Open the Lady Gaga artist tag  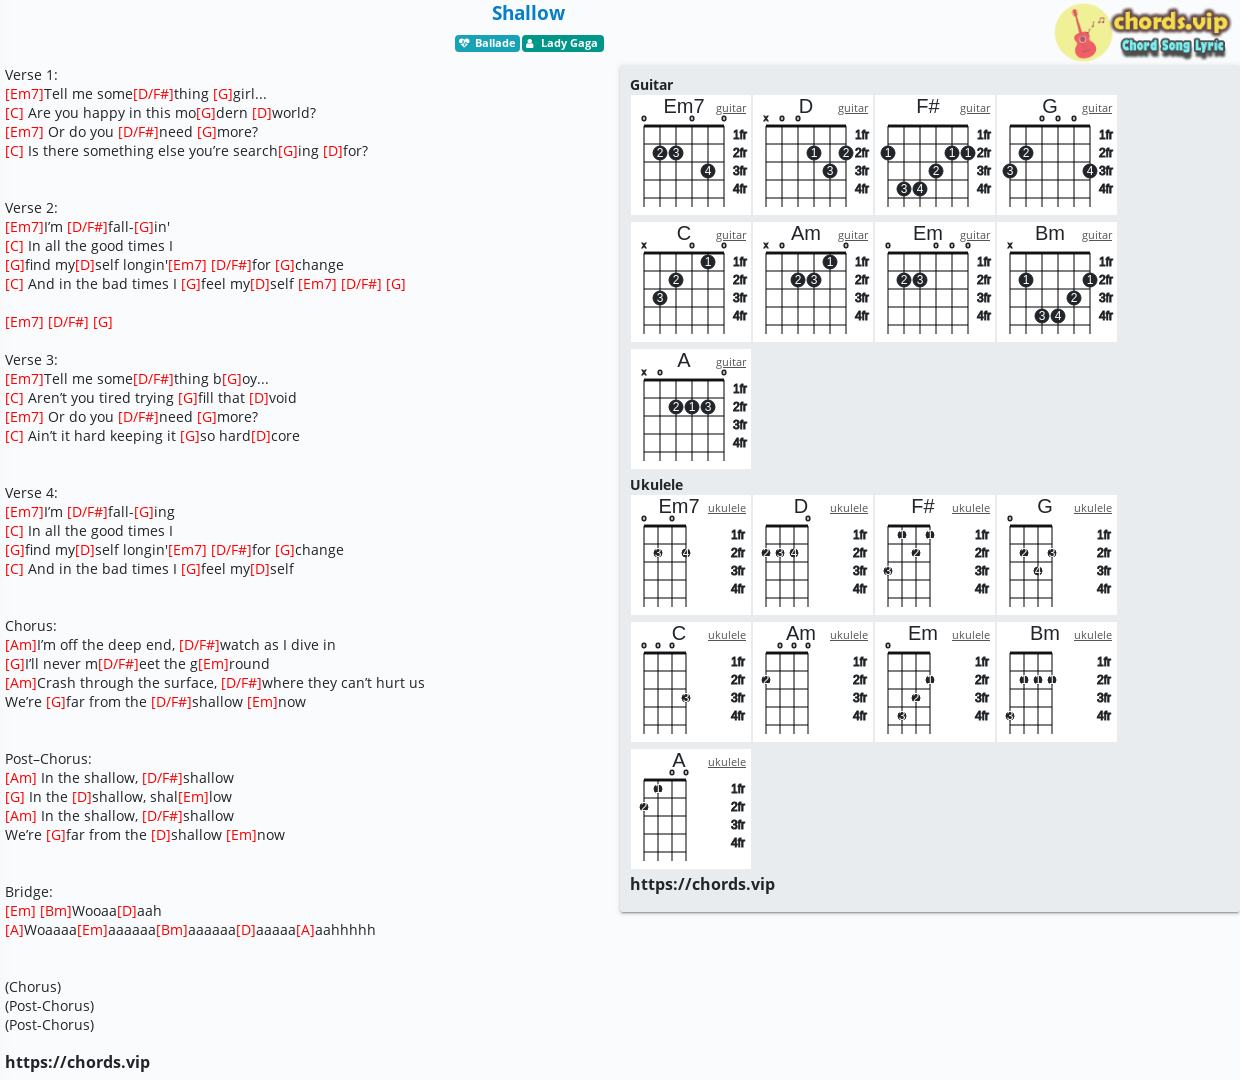(562, 43)
